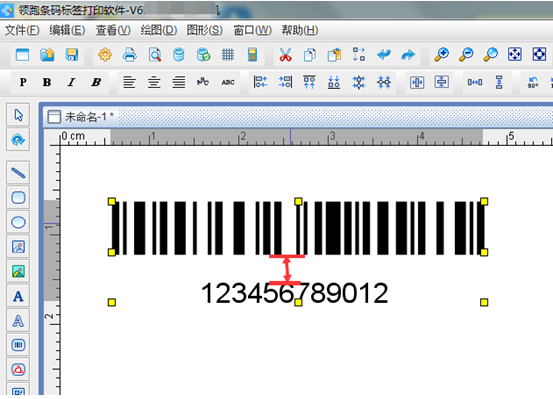Screen dimensions: 553x399
Task: Toggle the grid display icon
Action: coord(228,55)
